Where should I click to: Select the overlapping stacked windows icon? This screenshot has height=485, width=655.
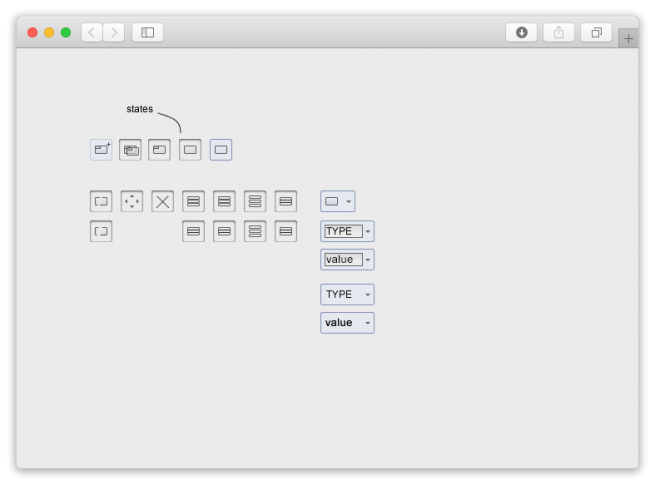(x=131, y=150)
